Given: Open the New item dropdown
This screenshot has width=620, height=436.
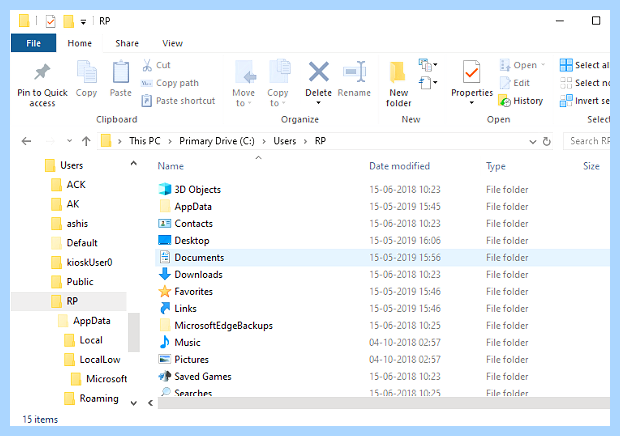Looking at the screenshot, I should 428,65.
